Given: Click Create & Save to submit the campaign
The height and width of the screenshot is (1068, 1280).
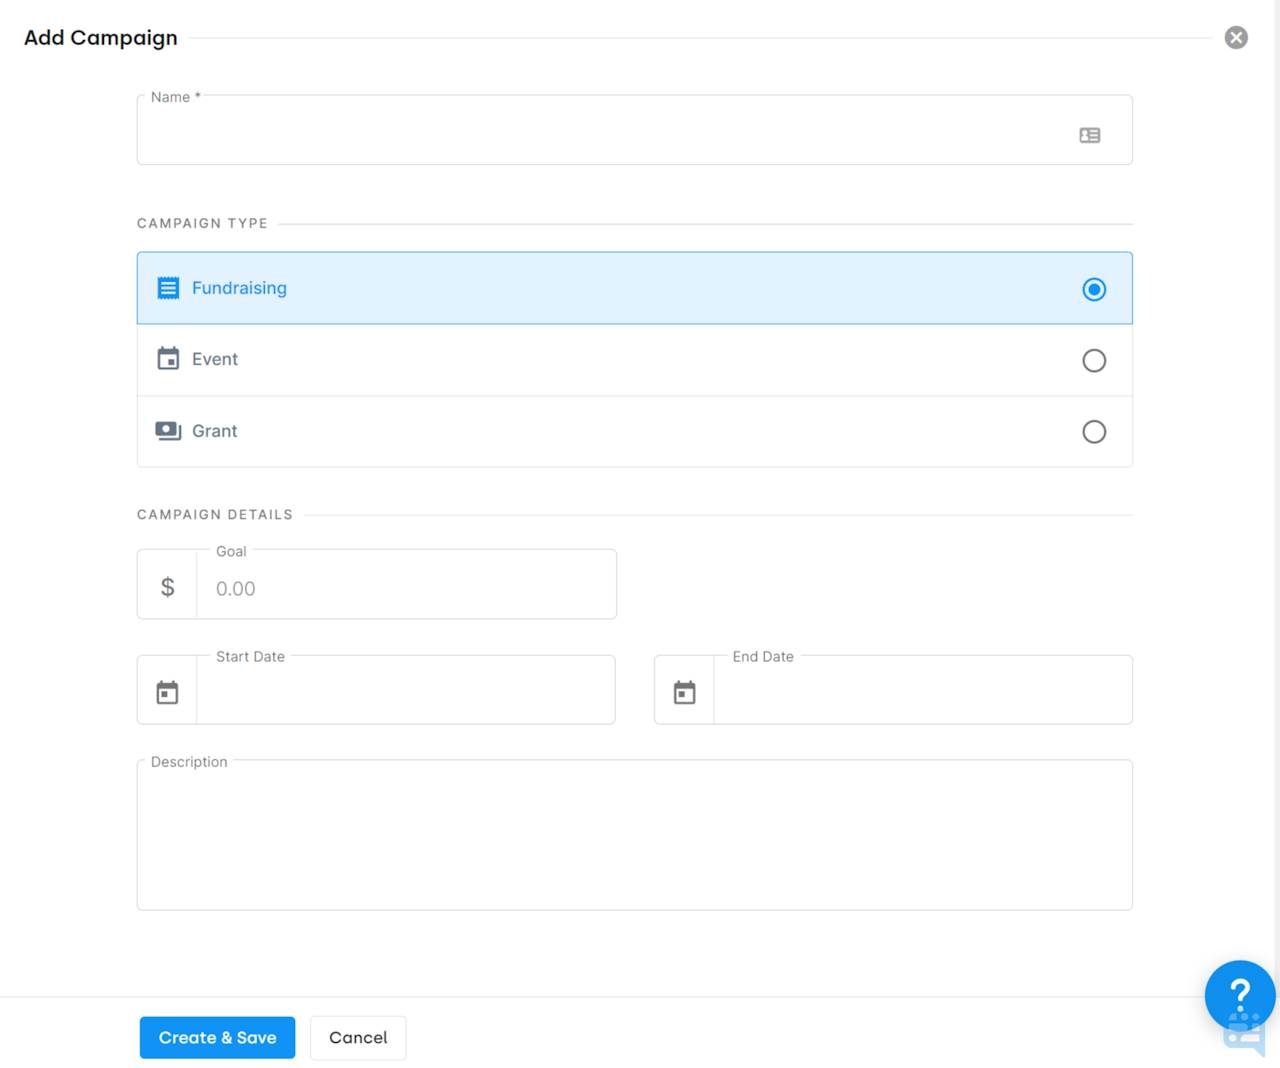Looking at the screenshot, I should point(217,1037).
